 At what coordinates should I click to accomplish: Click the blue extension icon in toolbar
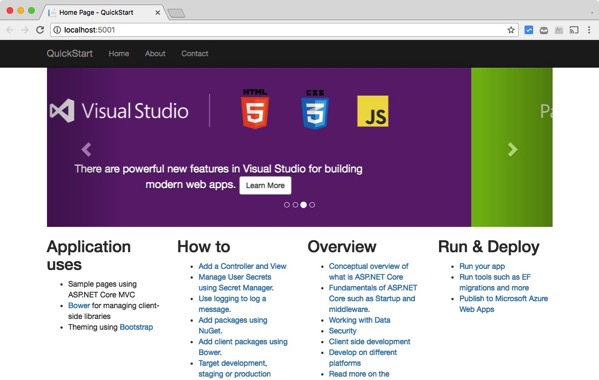(529, 30)
